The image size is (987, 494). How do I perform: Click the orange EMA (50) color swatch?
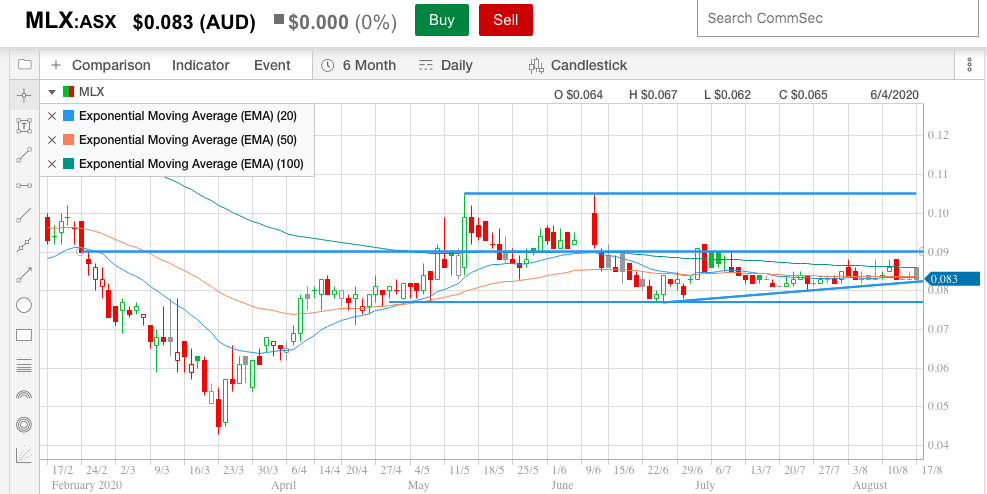[68, 140]
